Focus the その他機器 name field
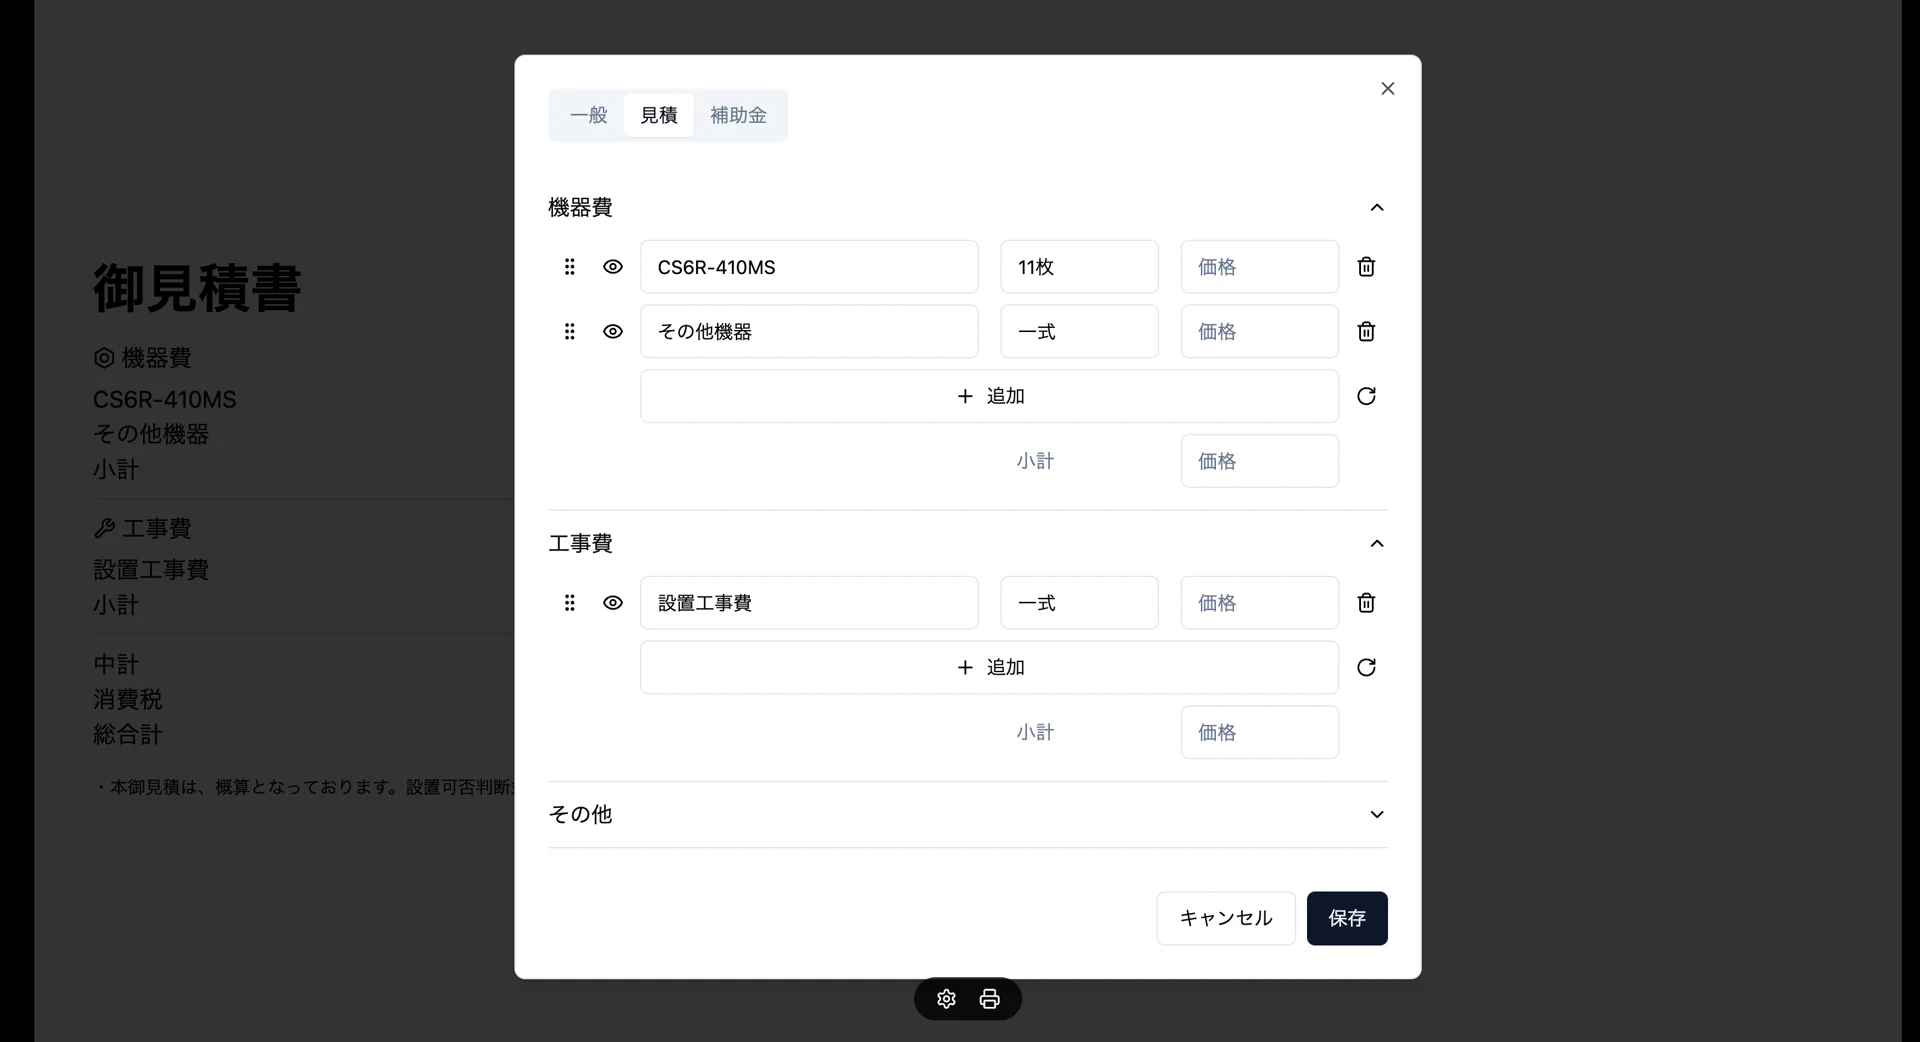The image size is (1920, 1042). 810,332
